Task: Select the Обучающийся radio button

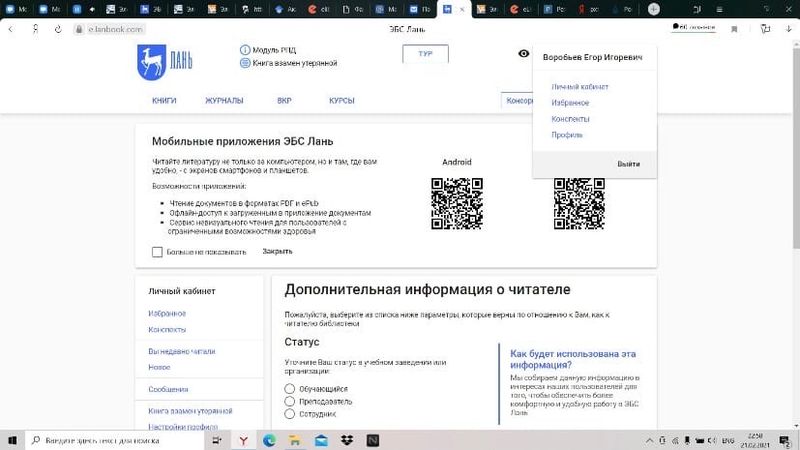Action: pos(290,389)
